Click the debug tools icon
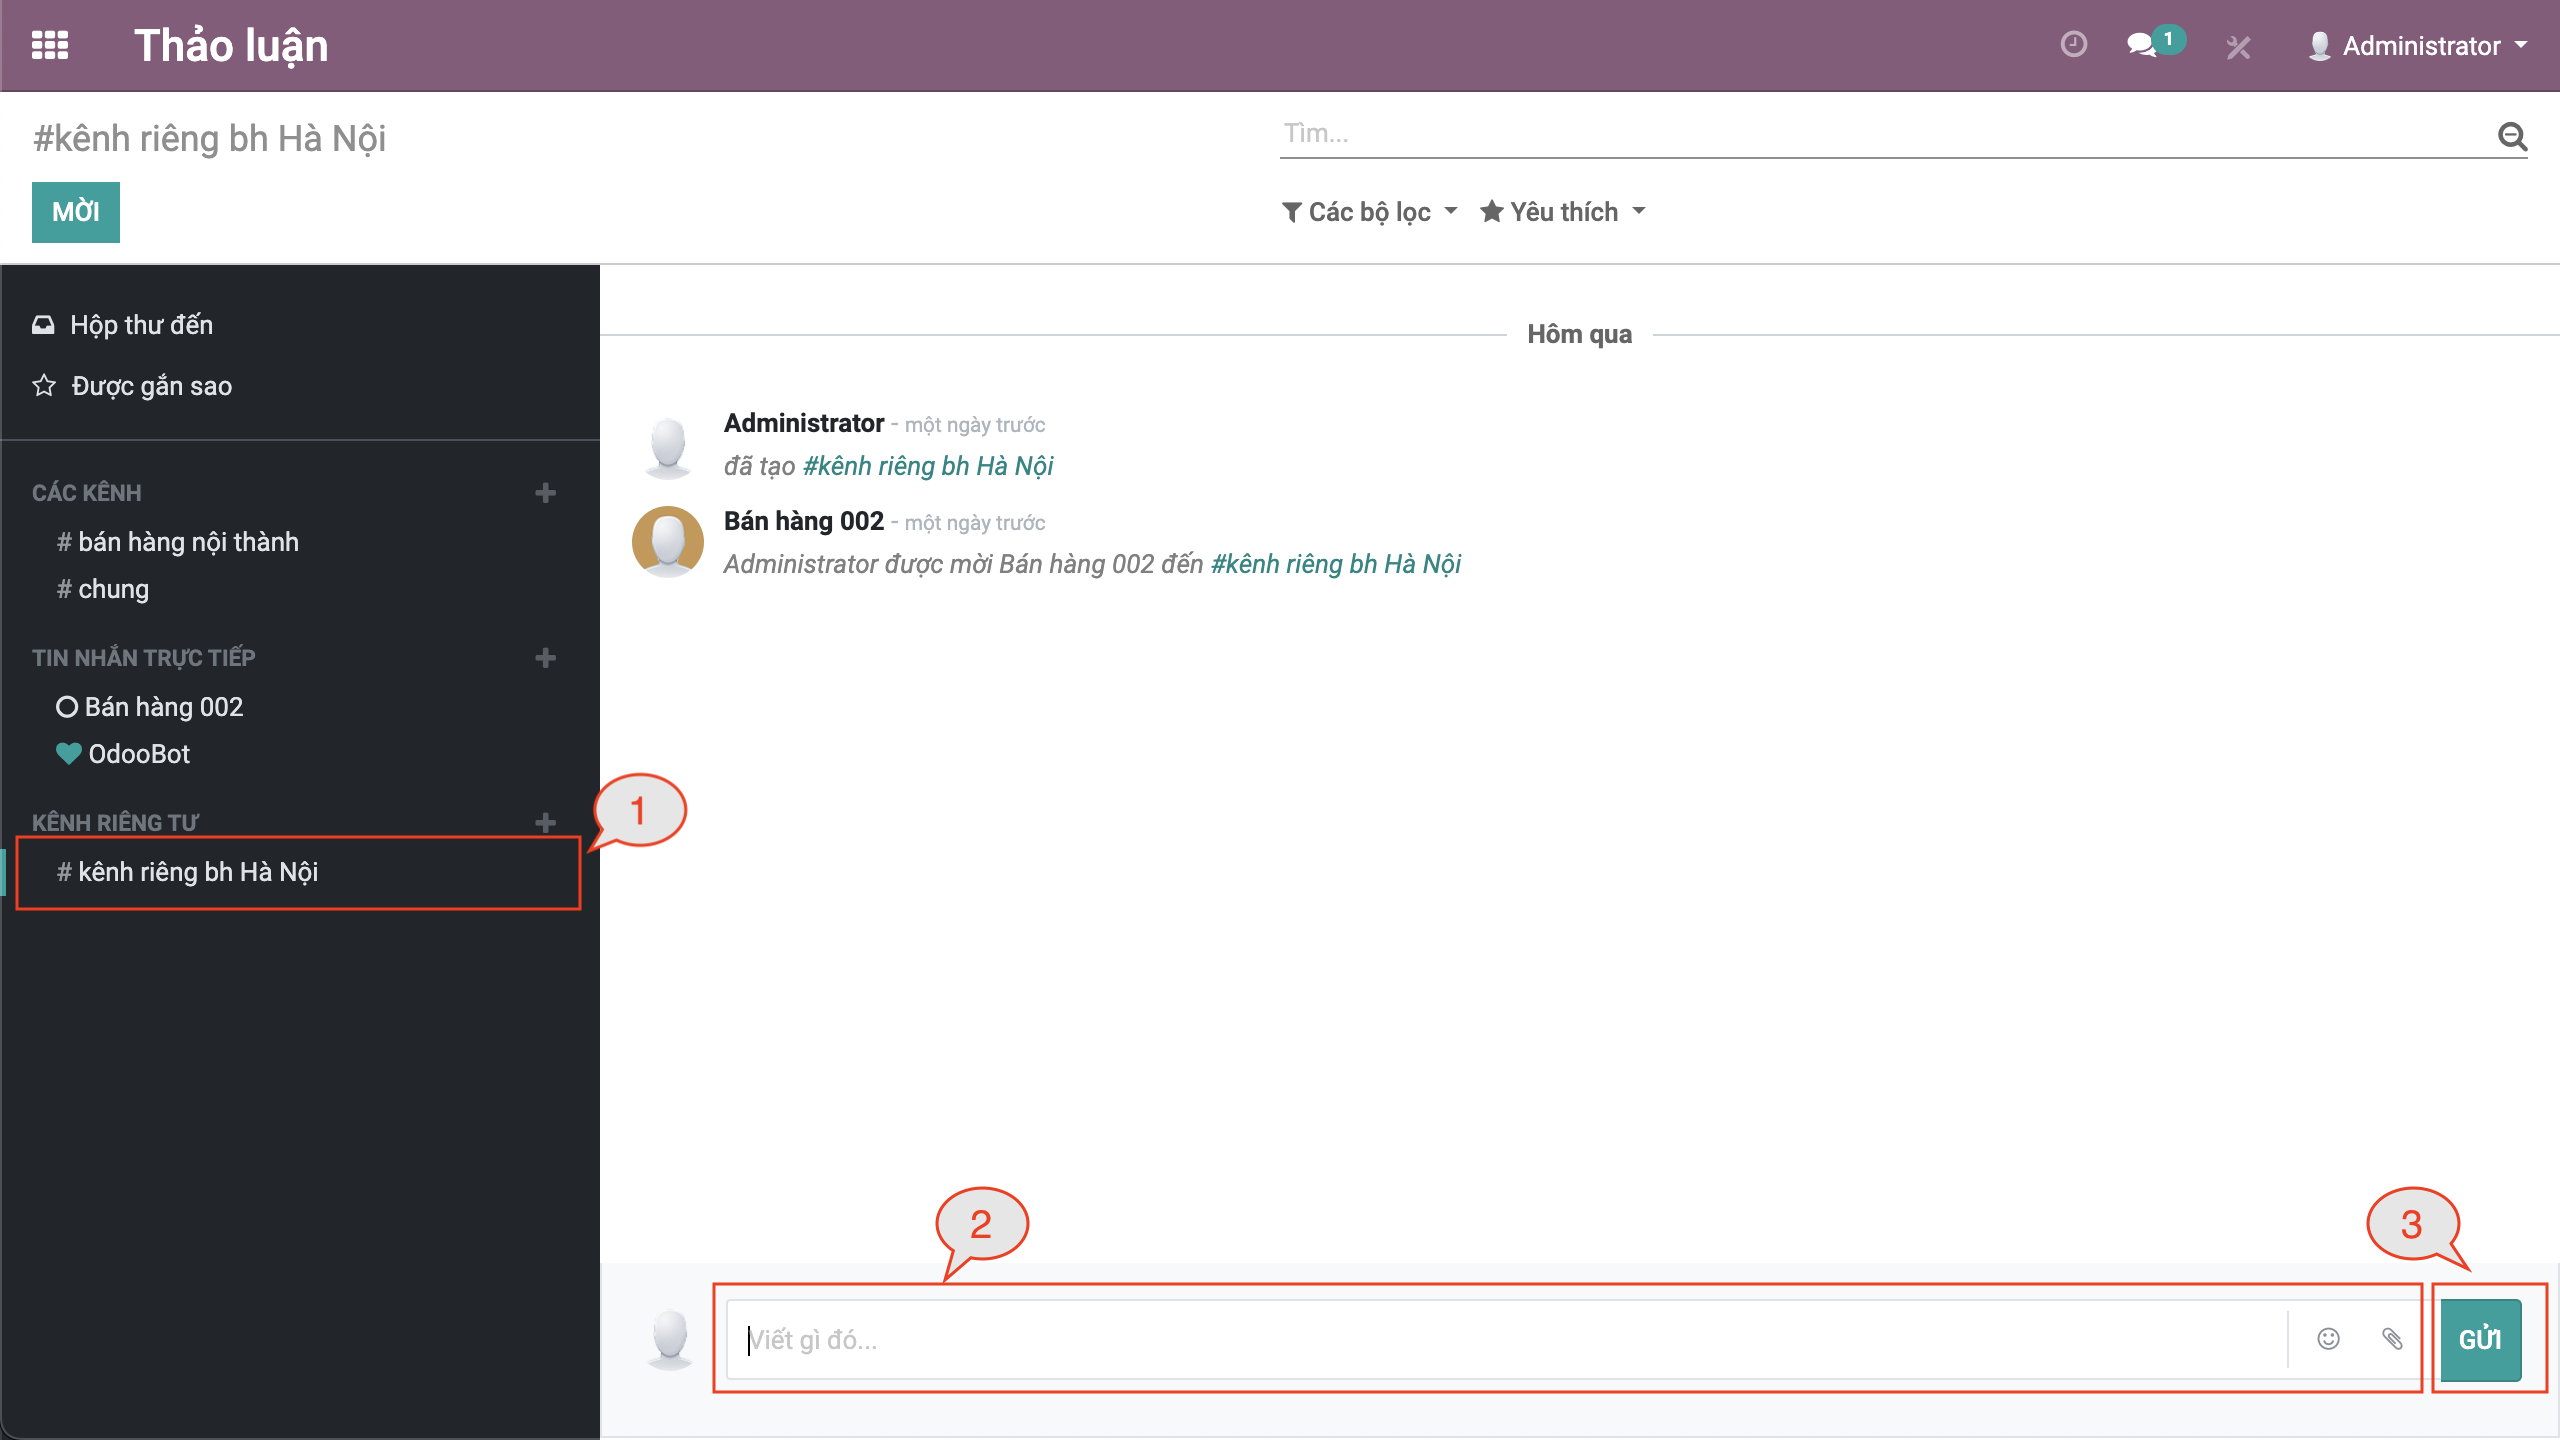The height and width of the screenshot is (1440, 2560). pyautogui.click(x=2238, y=47)
